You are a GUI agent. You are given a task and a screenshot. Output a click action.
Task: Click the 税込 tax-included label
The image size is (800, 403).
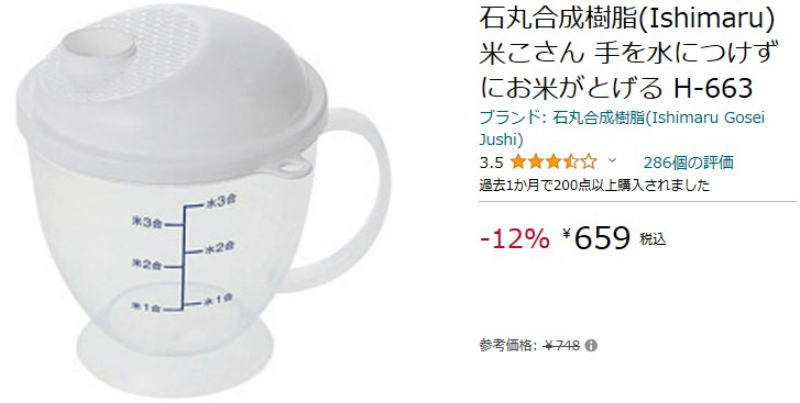653,239
